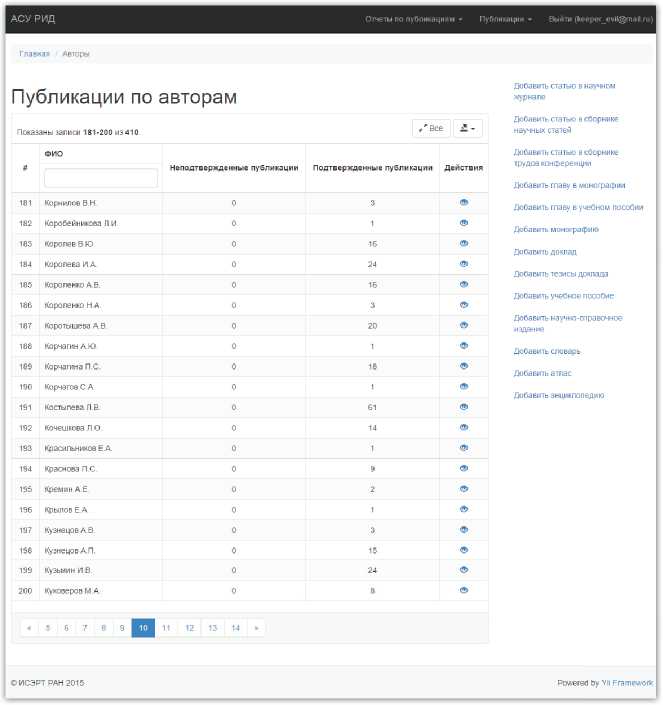
Task: View details for Короленко А.В.
Action: 464,284
